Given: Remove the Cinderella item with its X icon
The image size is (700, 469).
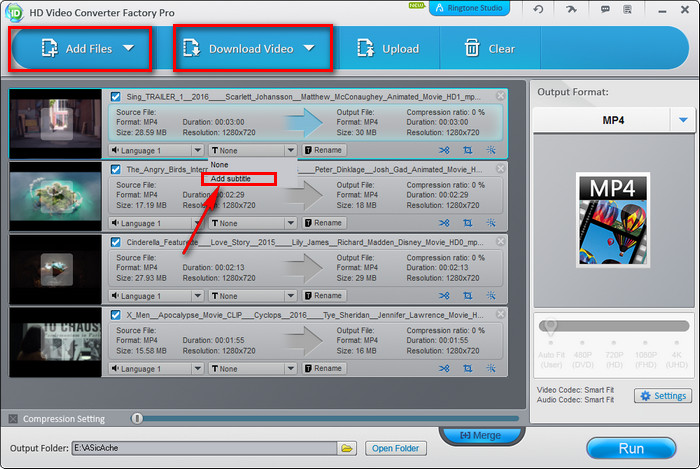Looking at the screenshot, I should pos(500,241).
